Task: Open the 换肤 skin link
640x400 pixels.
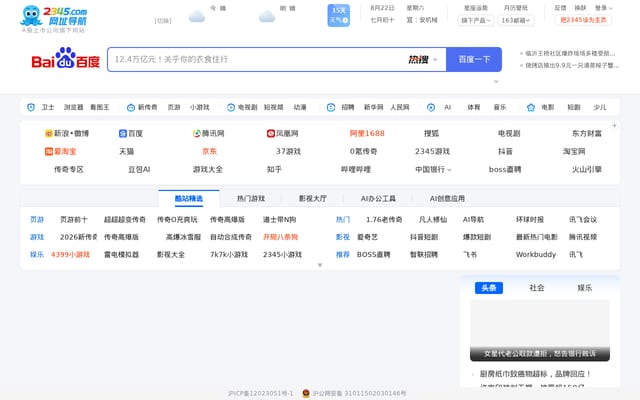Action: pos(580,8)
